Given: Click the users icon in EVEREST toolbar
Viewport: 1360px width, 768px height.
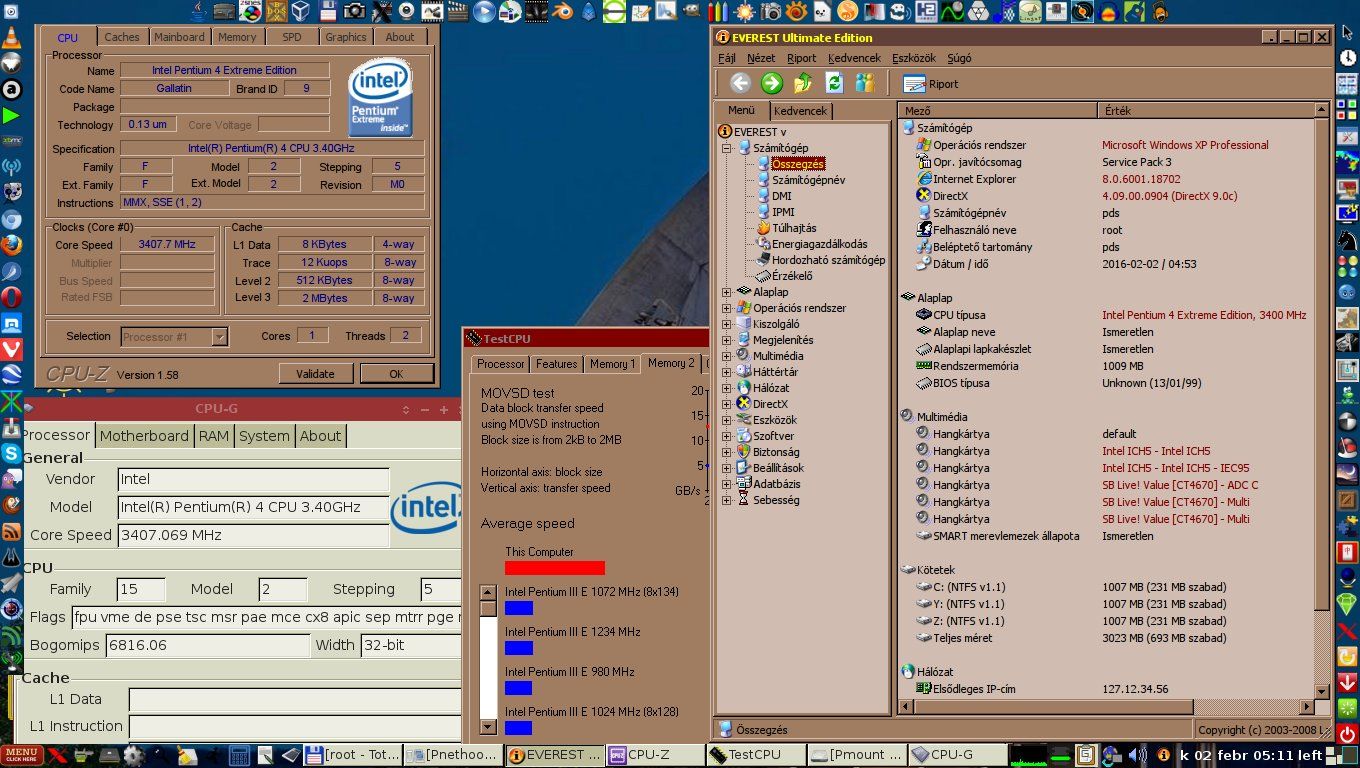Looking at the screenshot, I should pos(864,83).
